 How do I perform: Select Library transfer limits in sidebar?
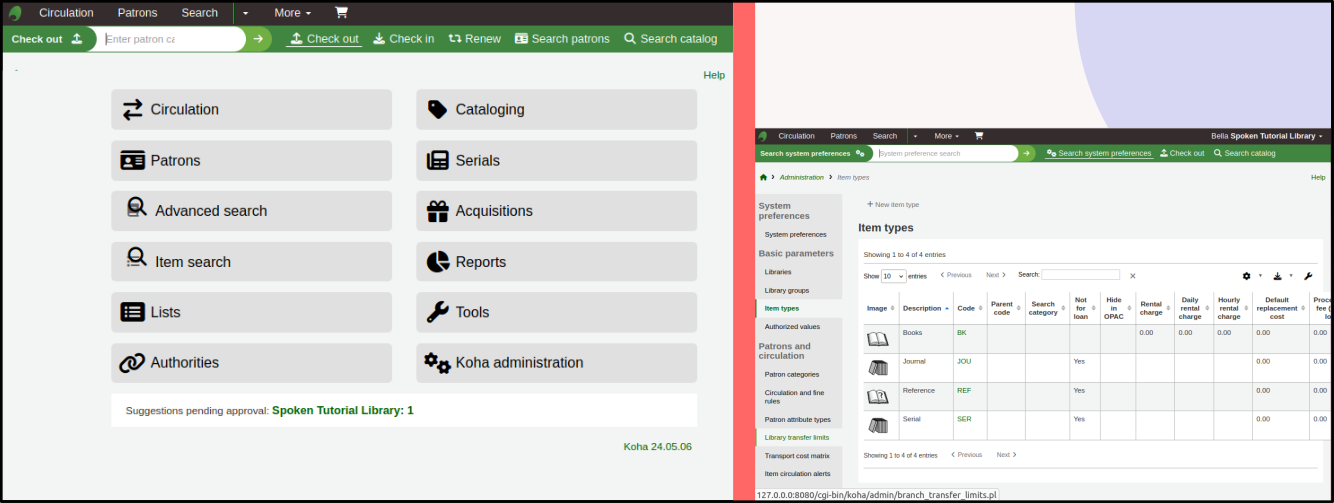coord(796,437)
